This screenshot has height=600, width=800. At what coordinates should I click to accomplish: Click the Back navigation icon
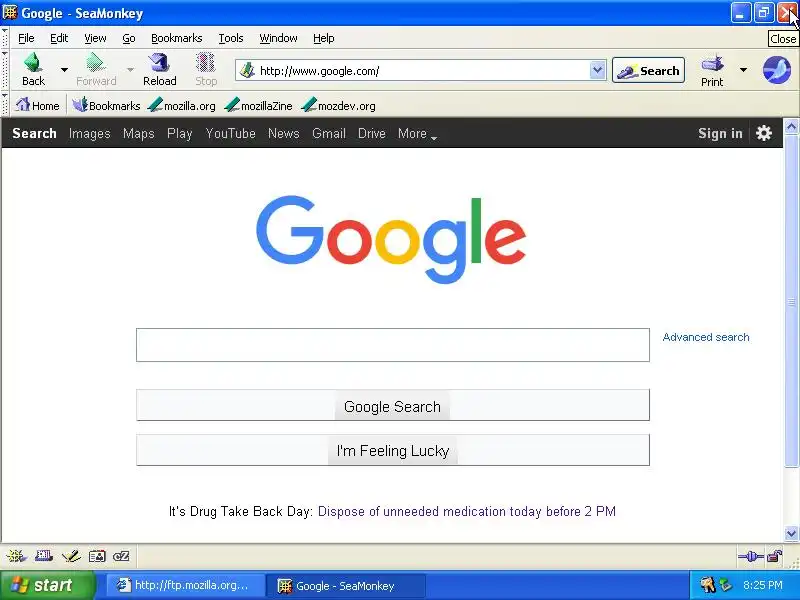coord(33,63)
